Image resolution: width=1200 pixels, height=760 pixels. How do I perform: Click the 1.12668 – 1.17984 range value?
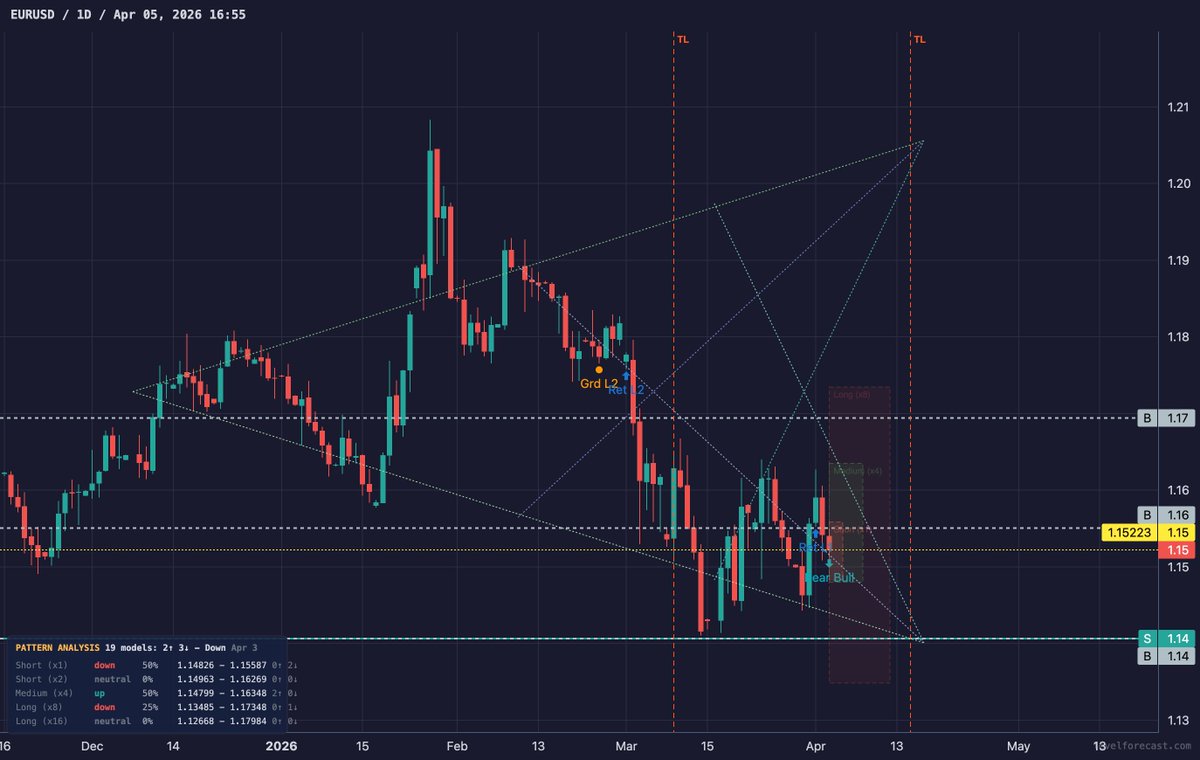coord(221,720)
